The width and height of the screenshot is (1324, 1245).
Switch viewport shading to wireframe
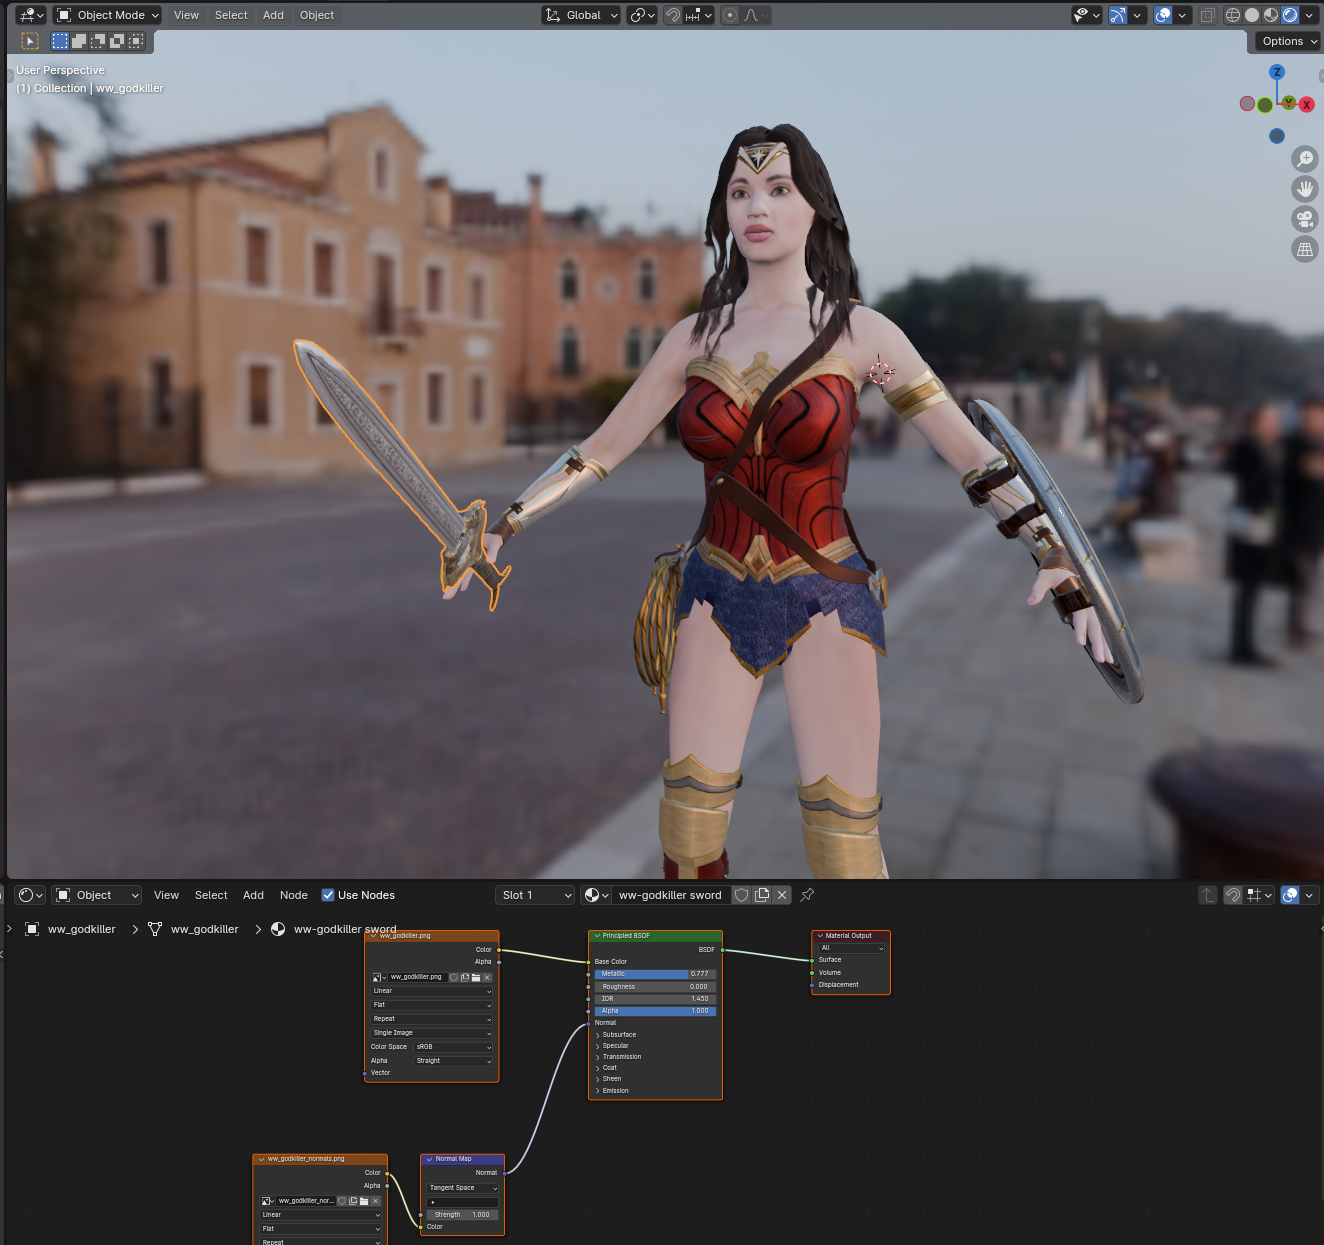tap(1233, 15)
